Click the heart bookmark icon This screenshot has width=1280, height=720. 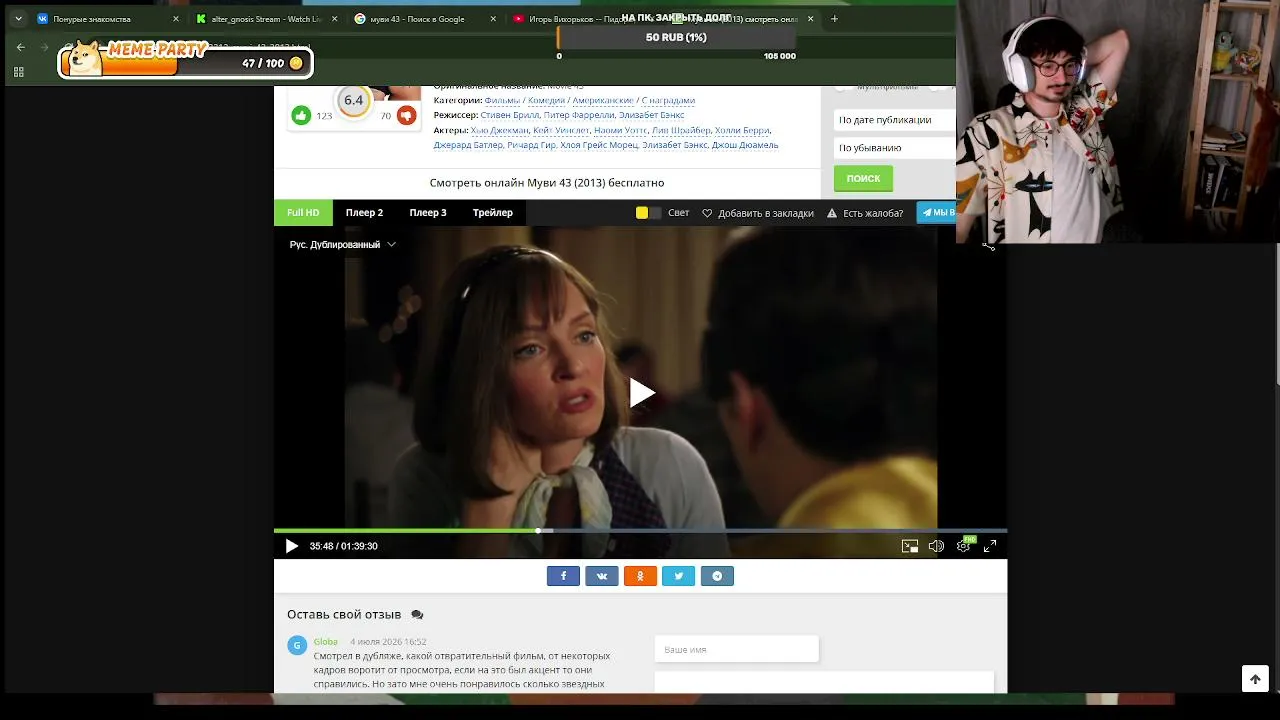[707, 213]
